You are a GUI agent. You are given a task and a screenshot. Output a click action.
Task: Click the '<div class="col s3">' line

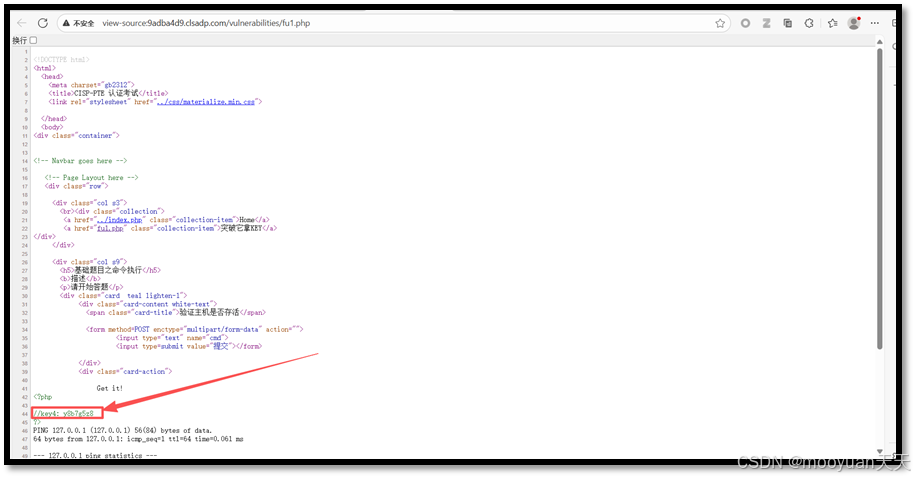tap(89, 203)
